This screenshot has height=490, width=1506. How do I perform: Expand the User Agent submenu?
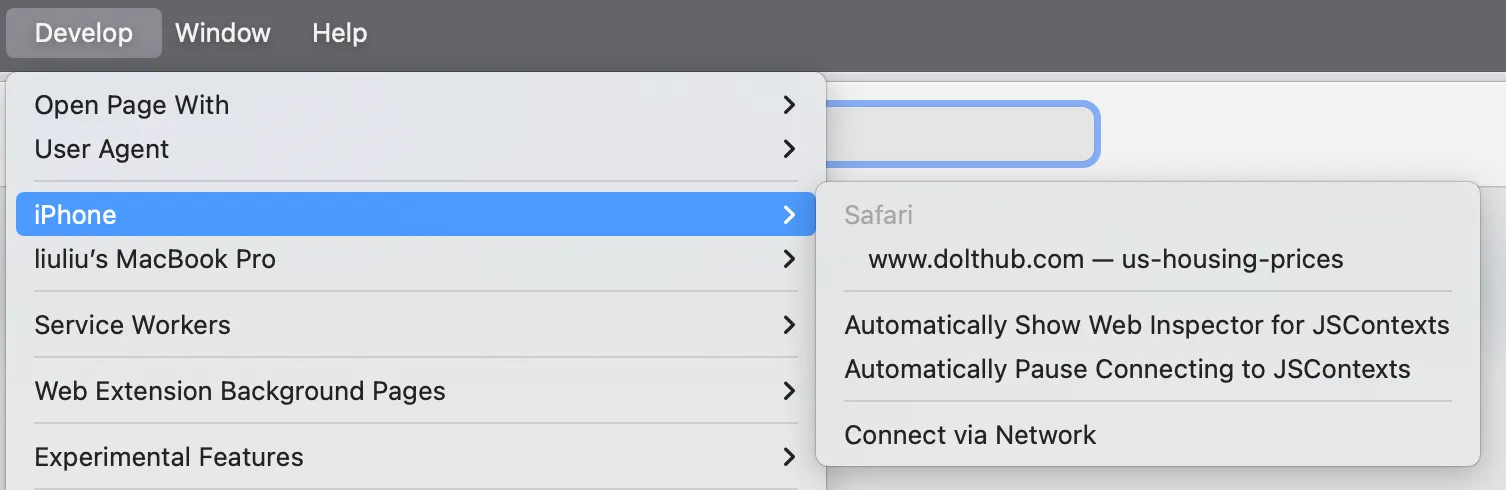(102, 149)
